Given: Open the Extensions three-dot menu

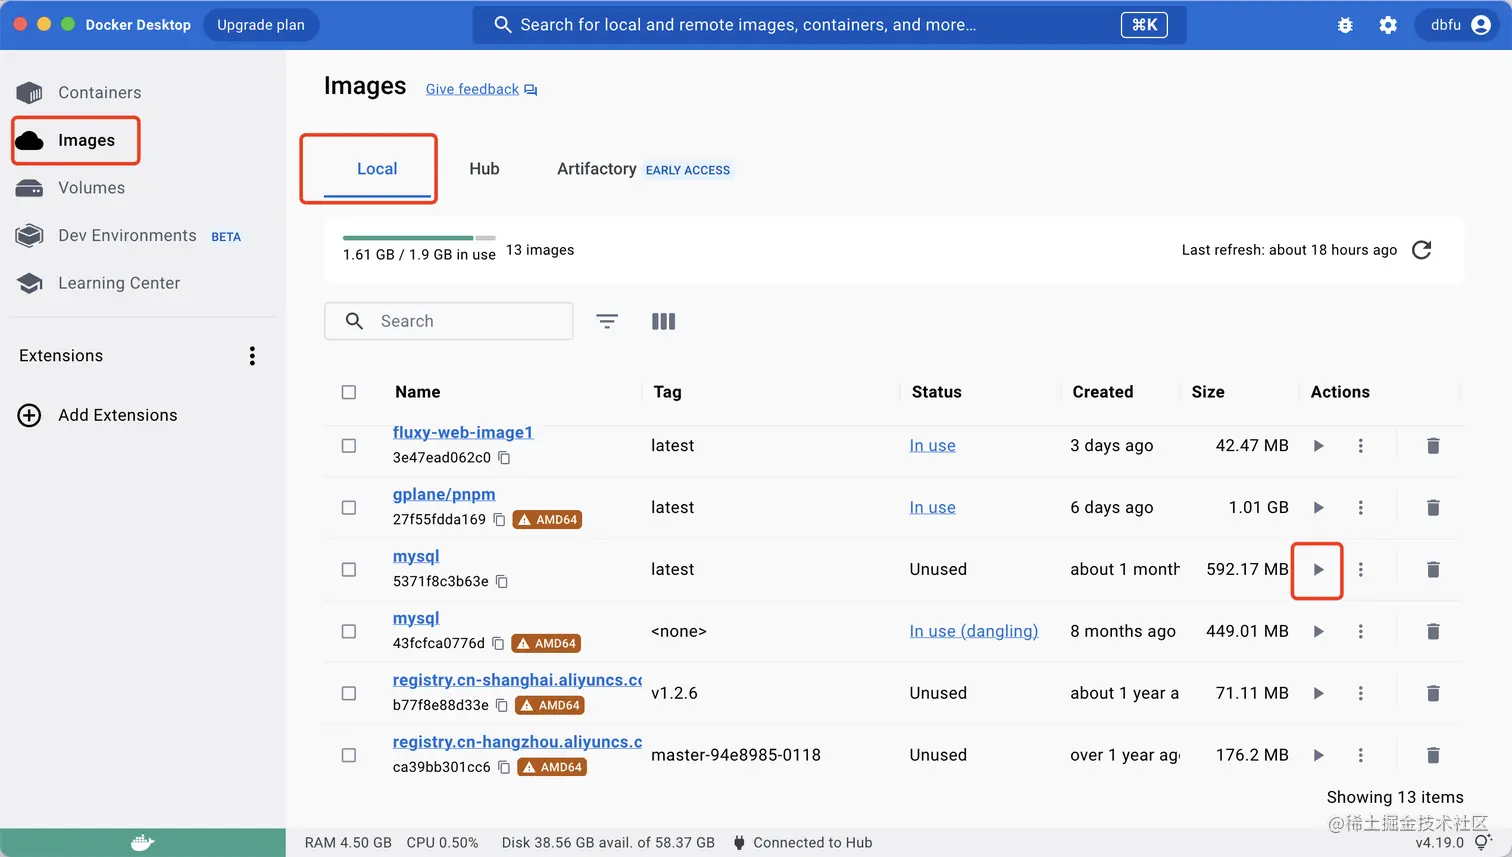Looking at the screenshot, I should [x=252, y=356].
